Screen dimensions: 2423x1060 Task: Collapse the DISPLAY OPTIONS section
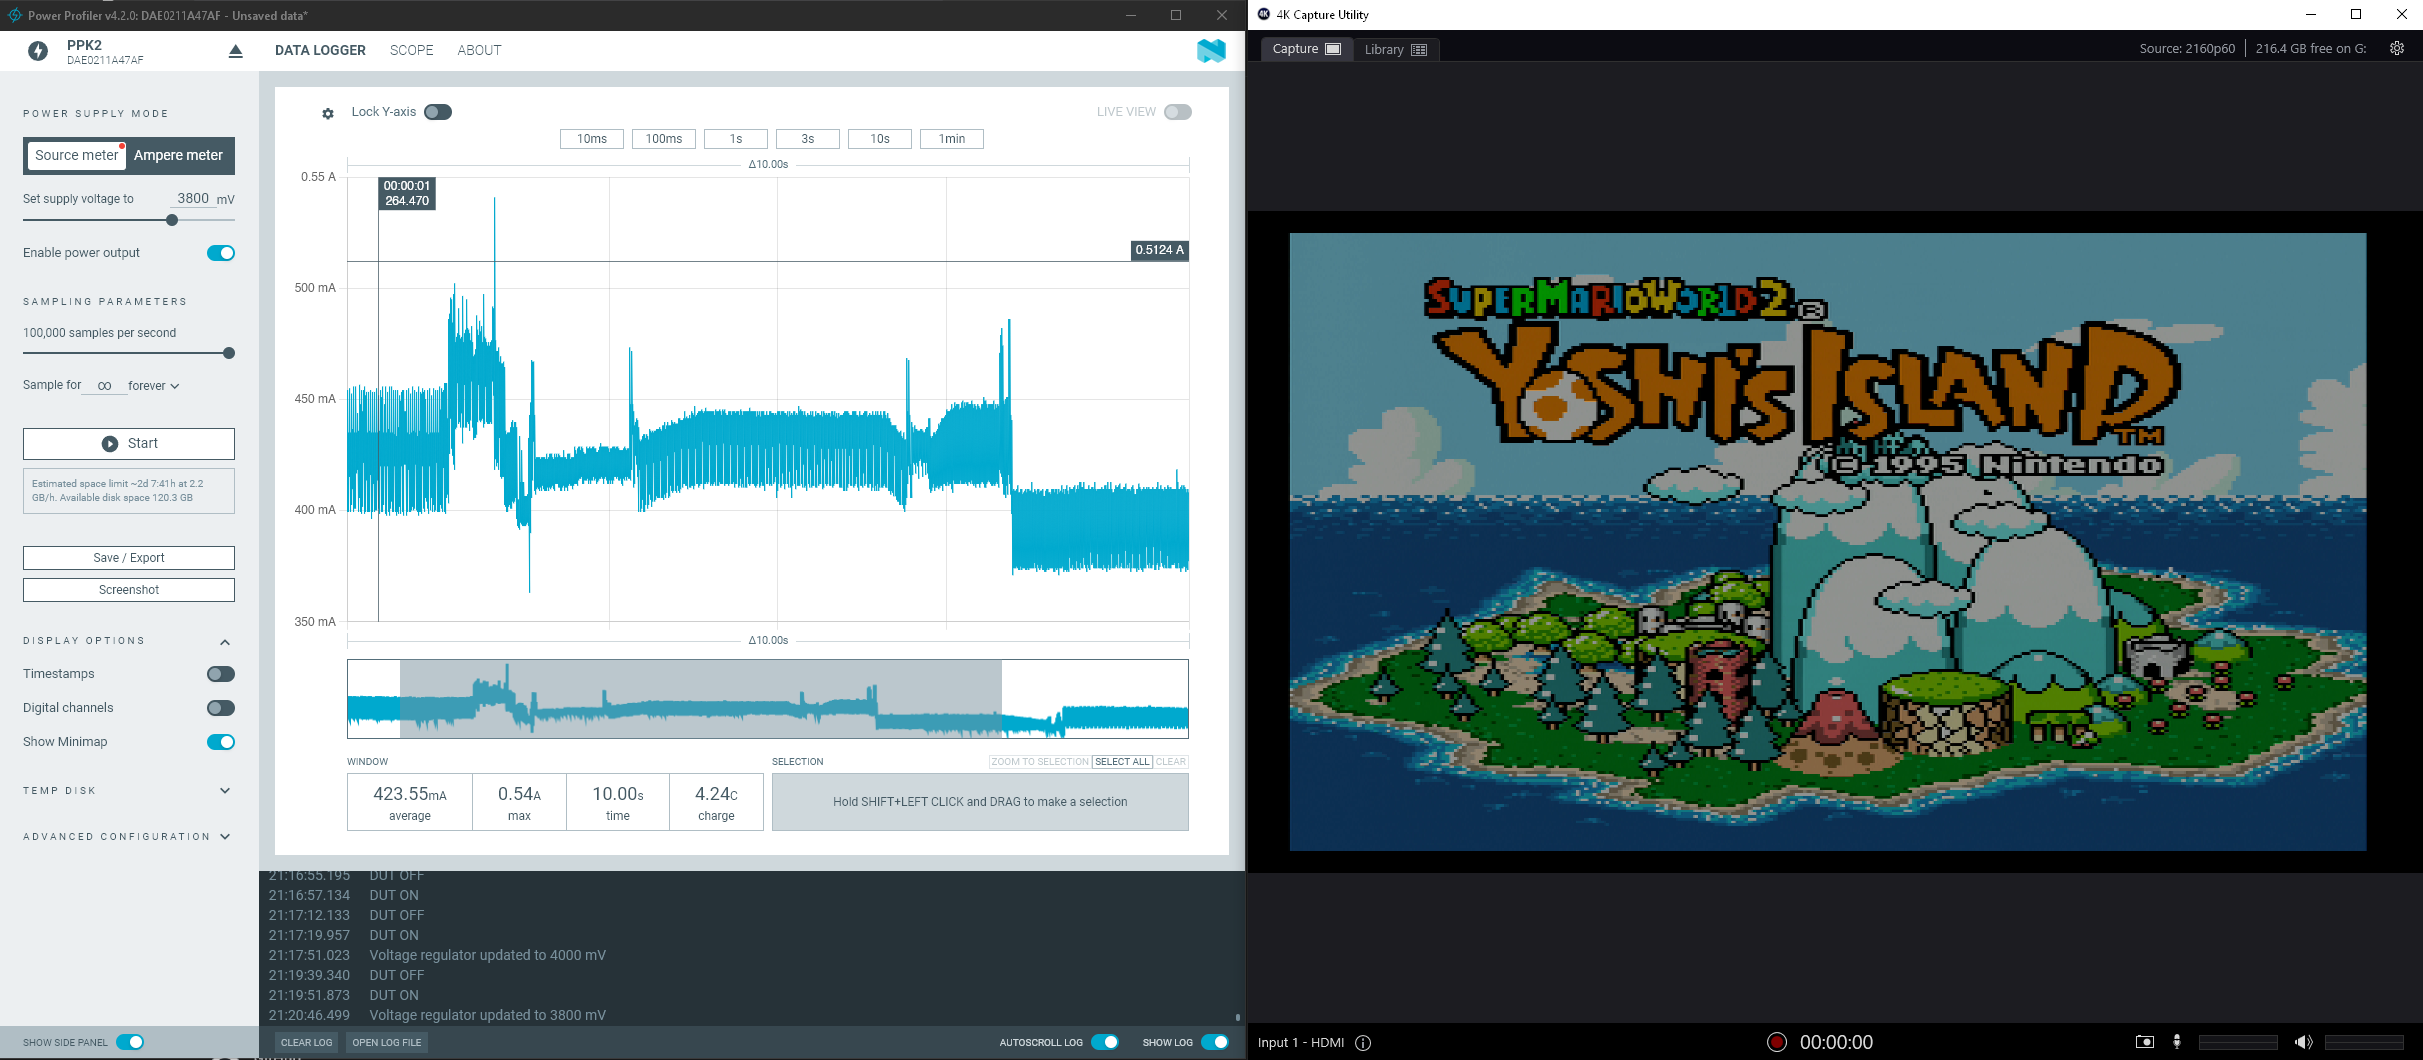pyautogui.click(x=225, y=642)
